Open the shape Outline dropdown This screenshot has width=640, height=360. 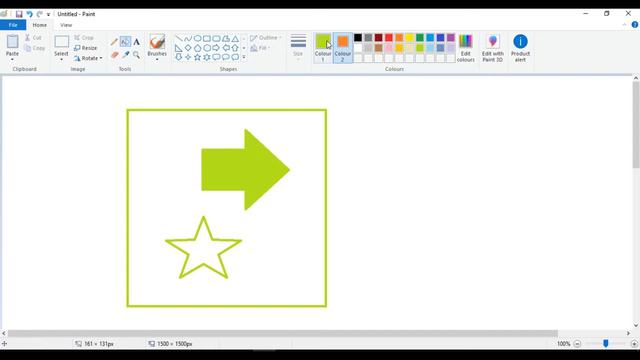(x=266, y=38)
